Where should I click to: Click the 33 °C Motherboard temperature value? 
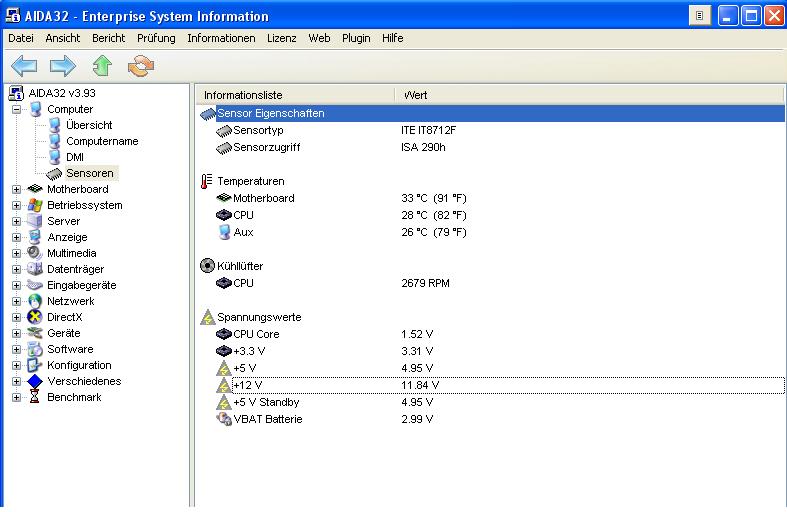tap(434, 198)
